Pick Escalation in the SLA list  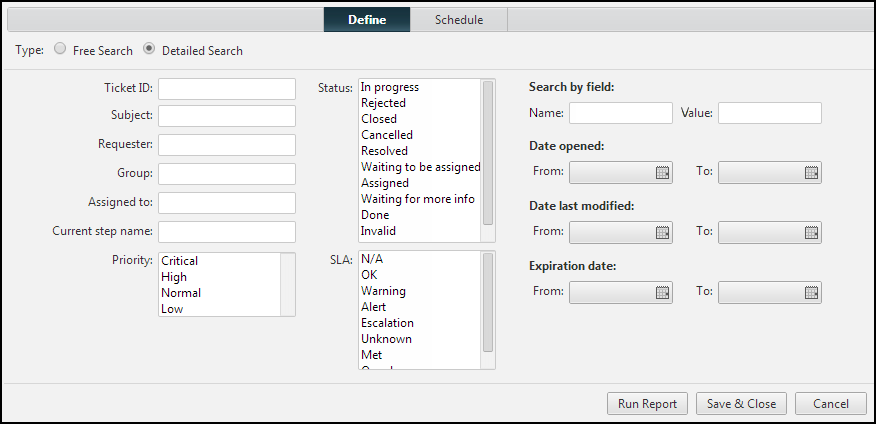(387, 323)
